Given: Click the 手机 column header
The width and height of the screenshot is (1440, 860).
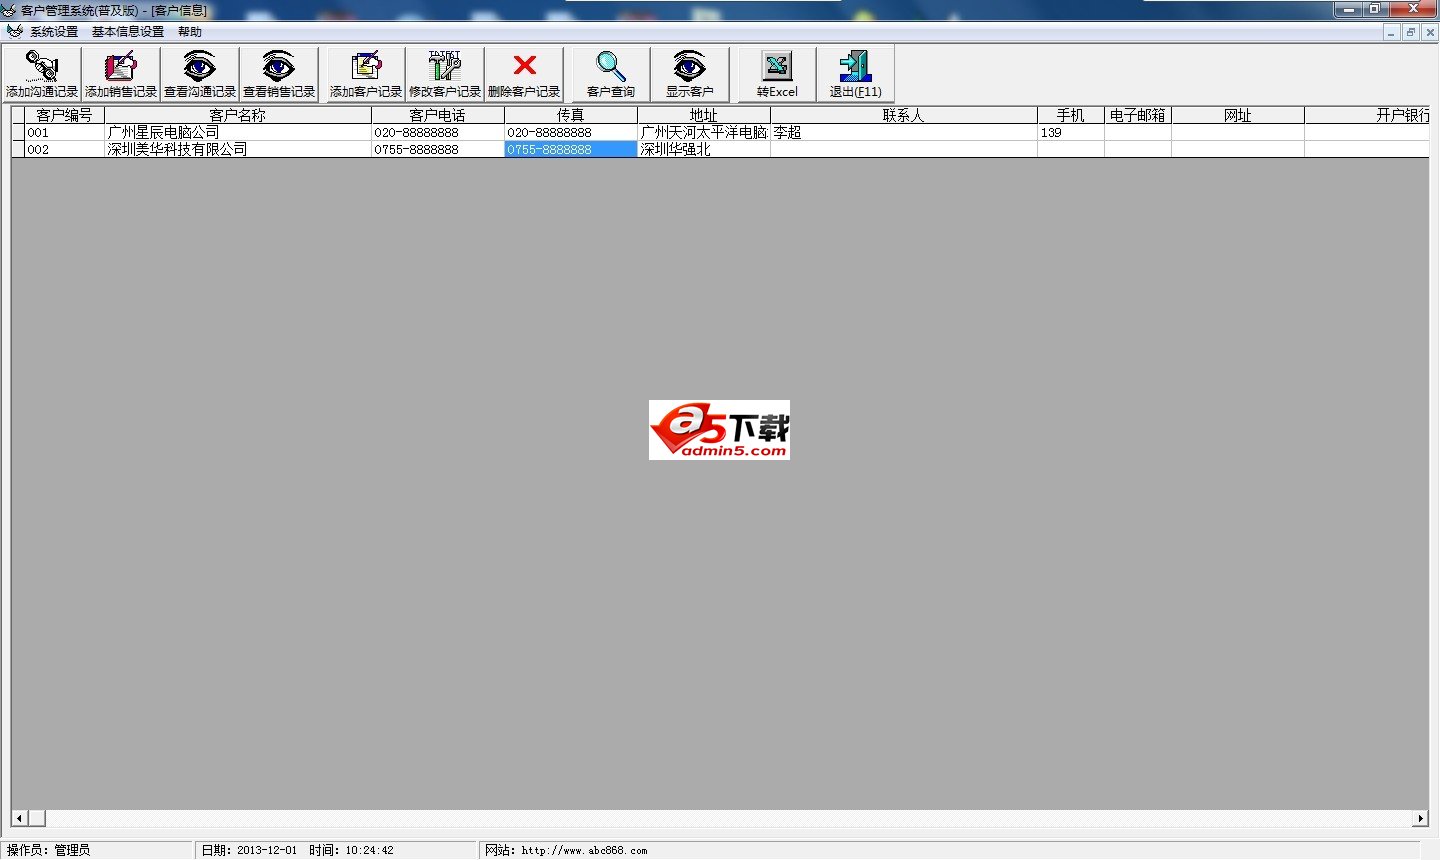Looking at the screenshot, I should (x=1071, y=115).
